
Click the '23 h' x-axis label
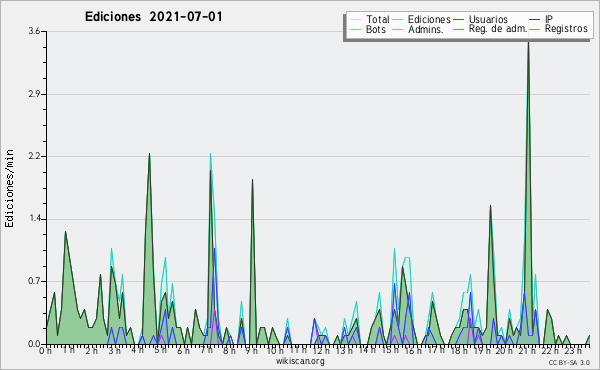point(573,350)
